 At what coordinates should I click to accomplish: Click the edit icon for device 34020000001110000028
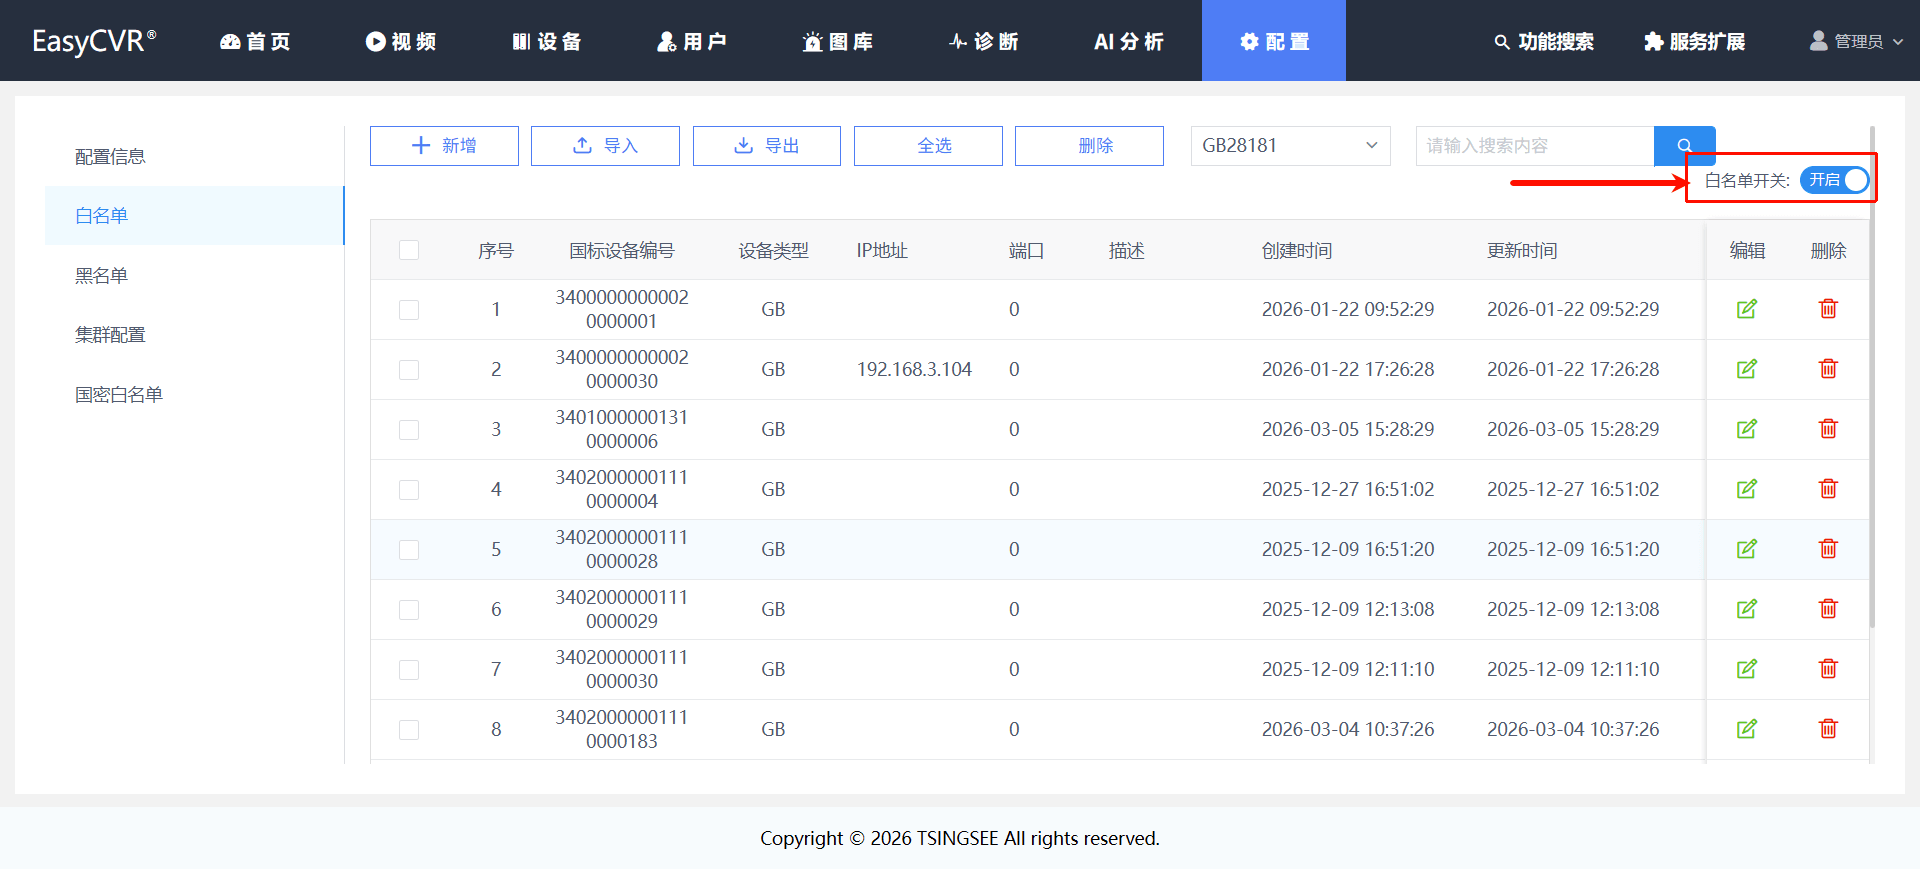coord(1746,549)
